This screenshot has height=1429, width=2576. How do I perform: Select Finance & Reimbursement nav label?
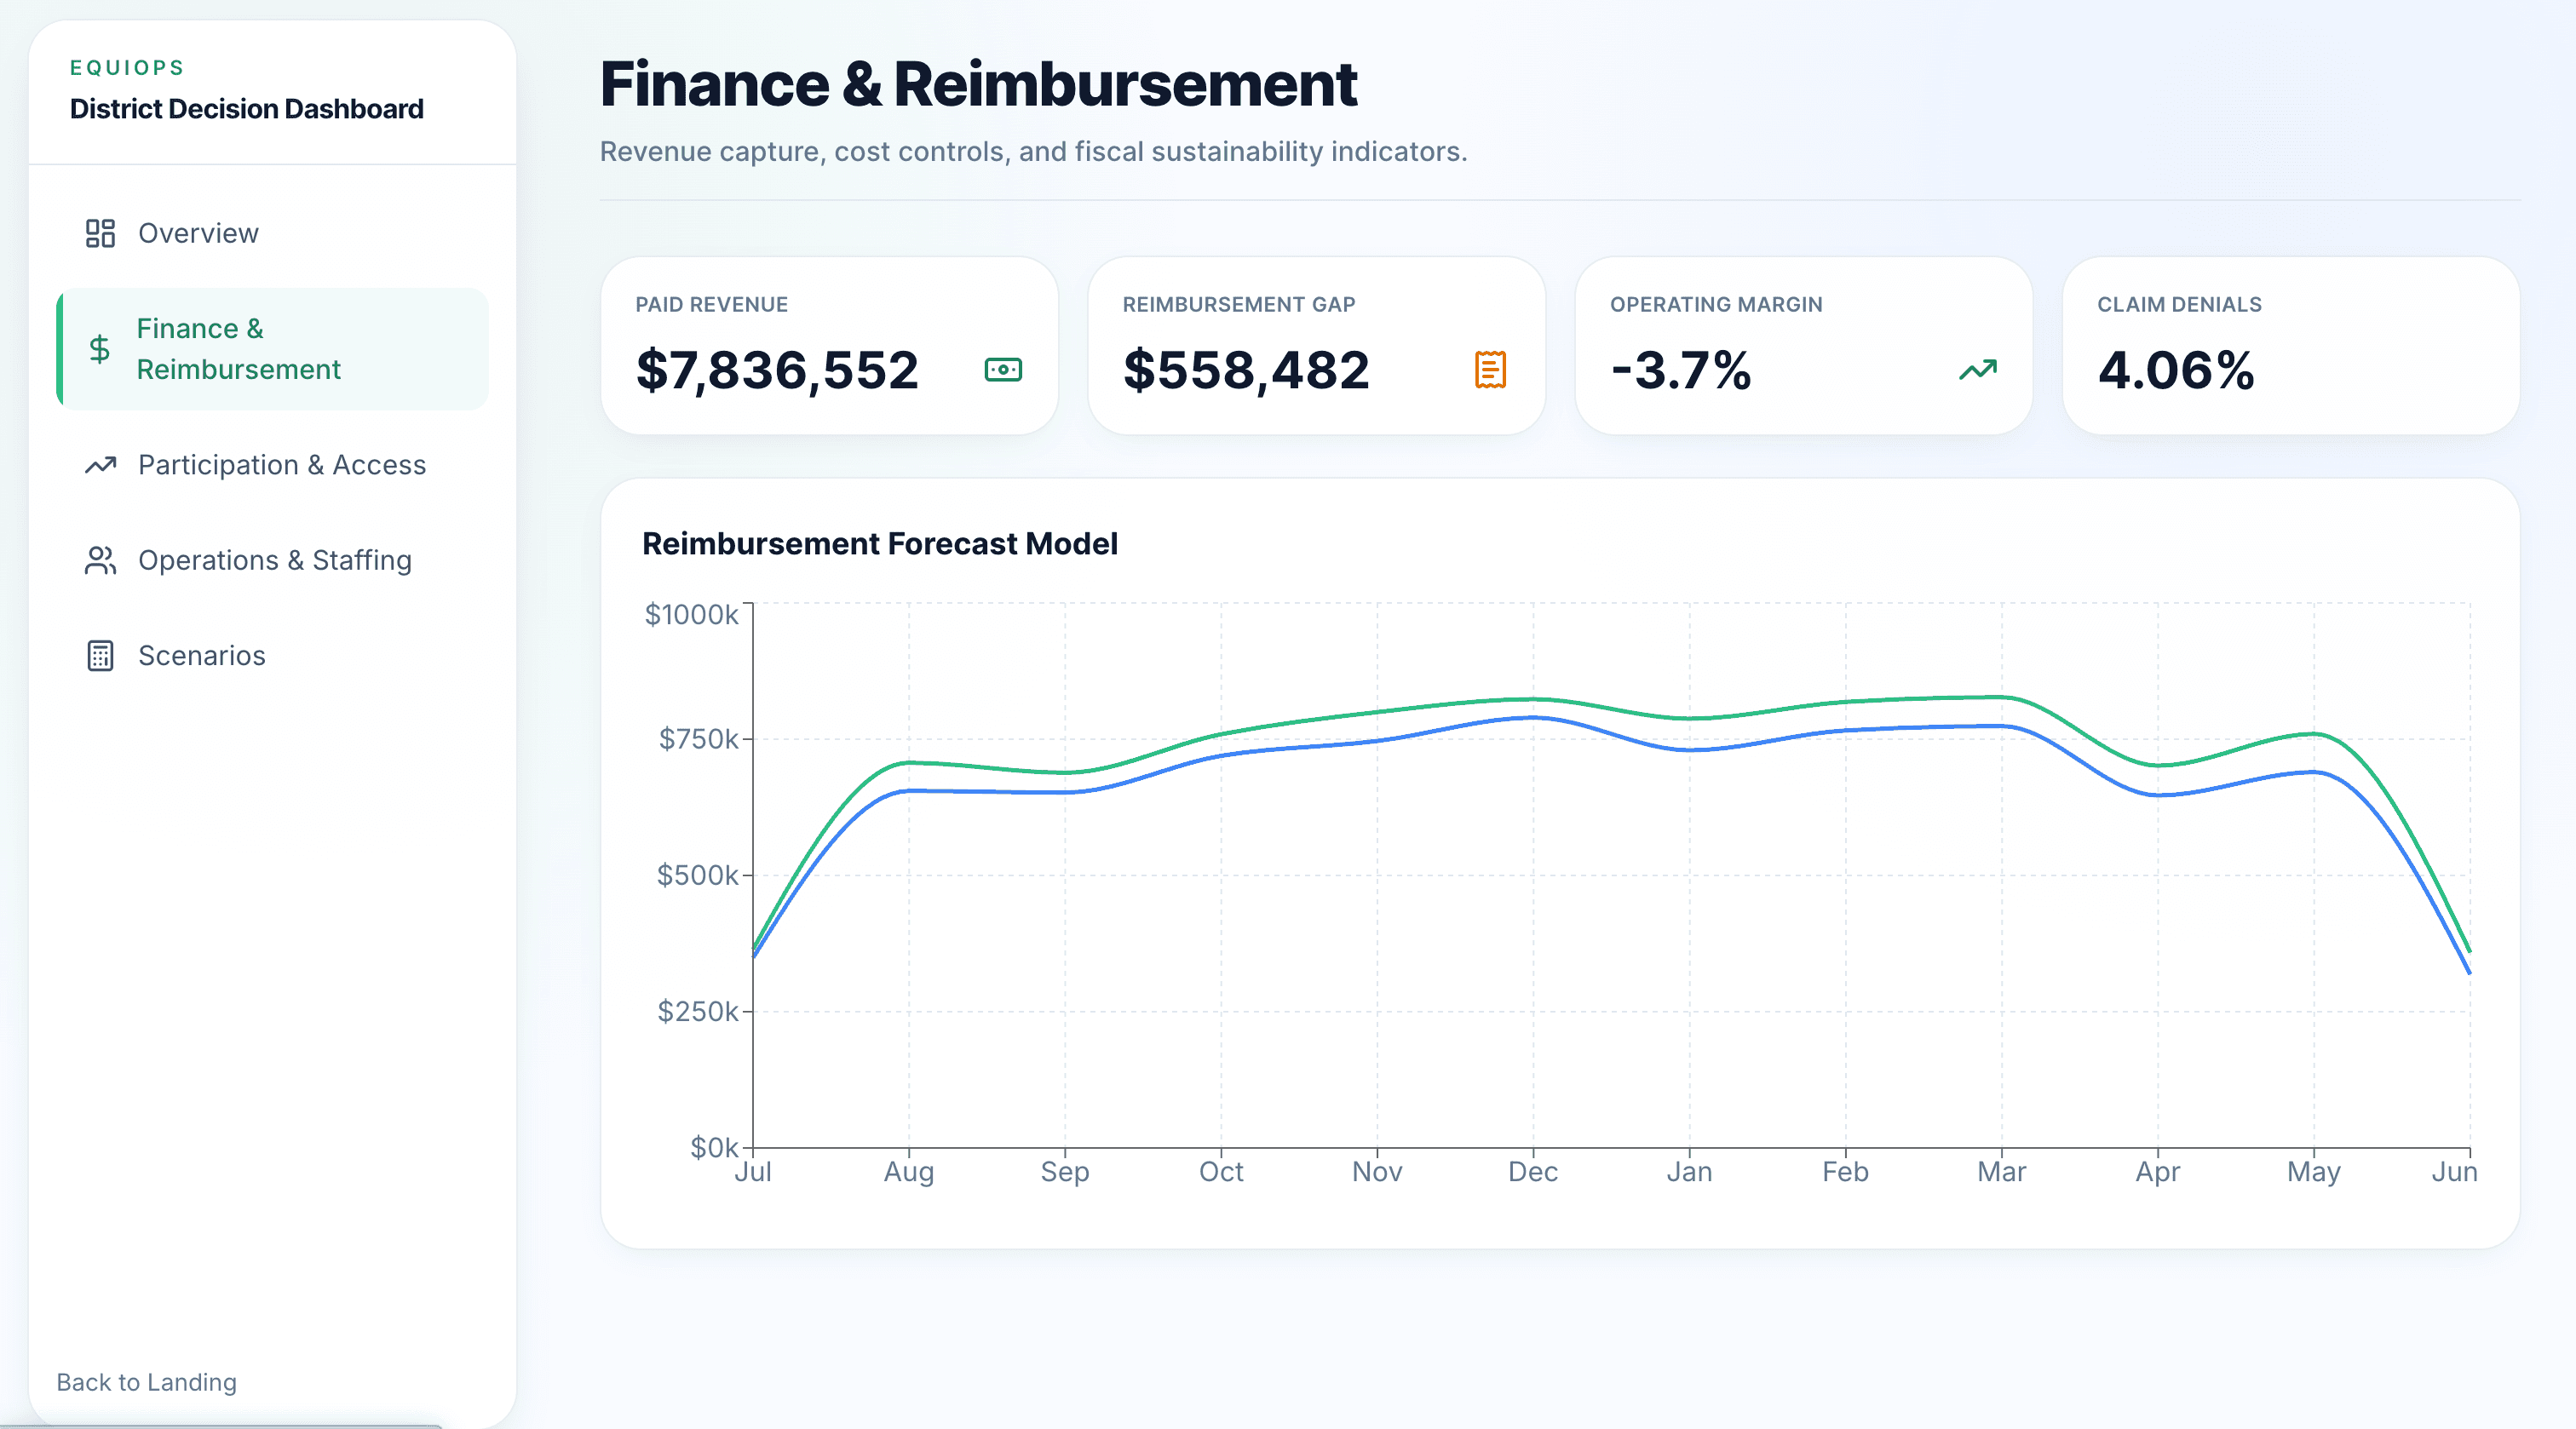point(238,349)
